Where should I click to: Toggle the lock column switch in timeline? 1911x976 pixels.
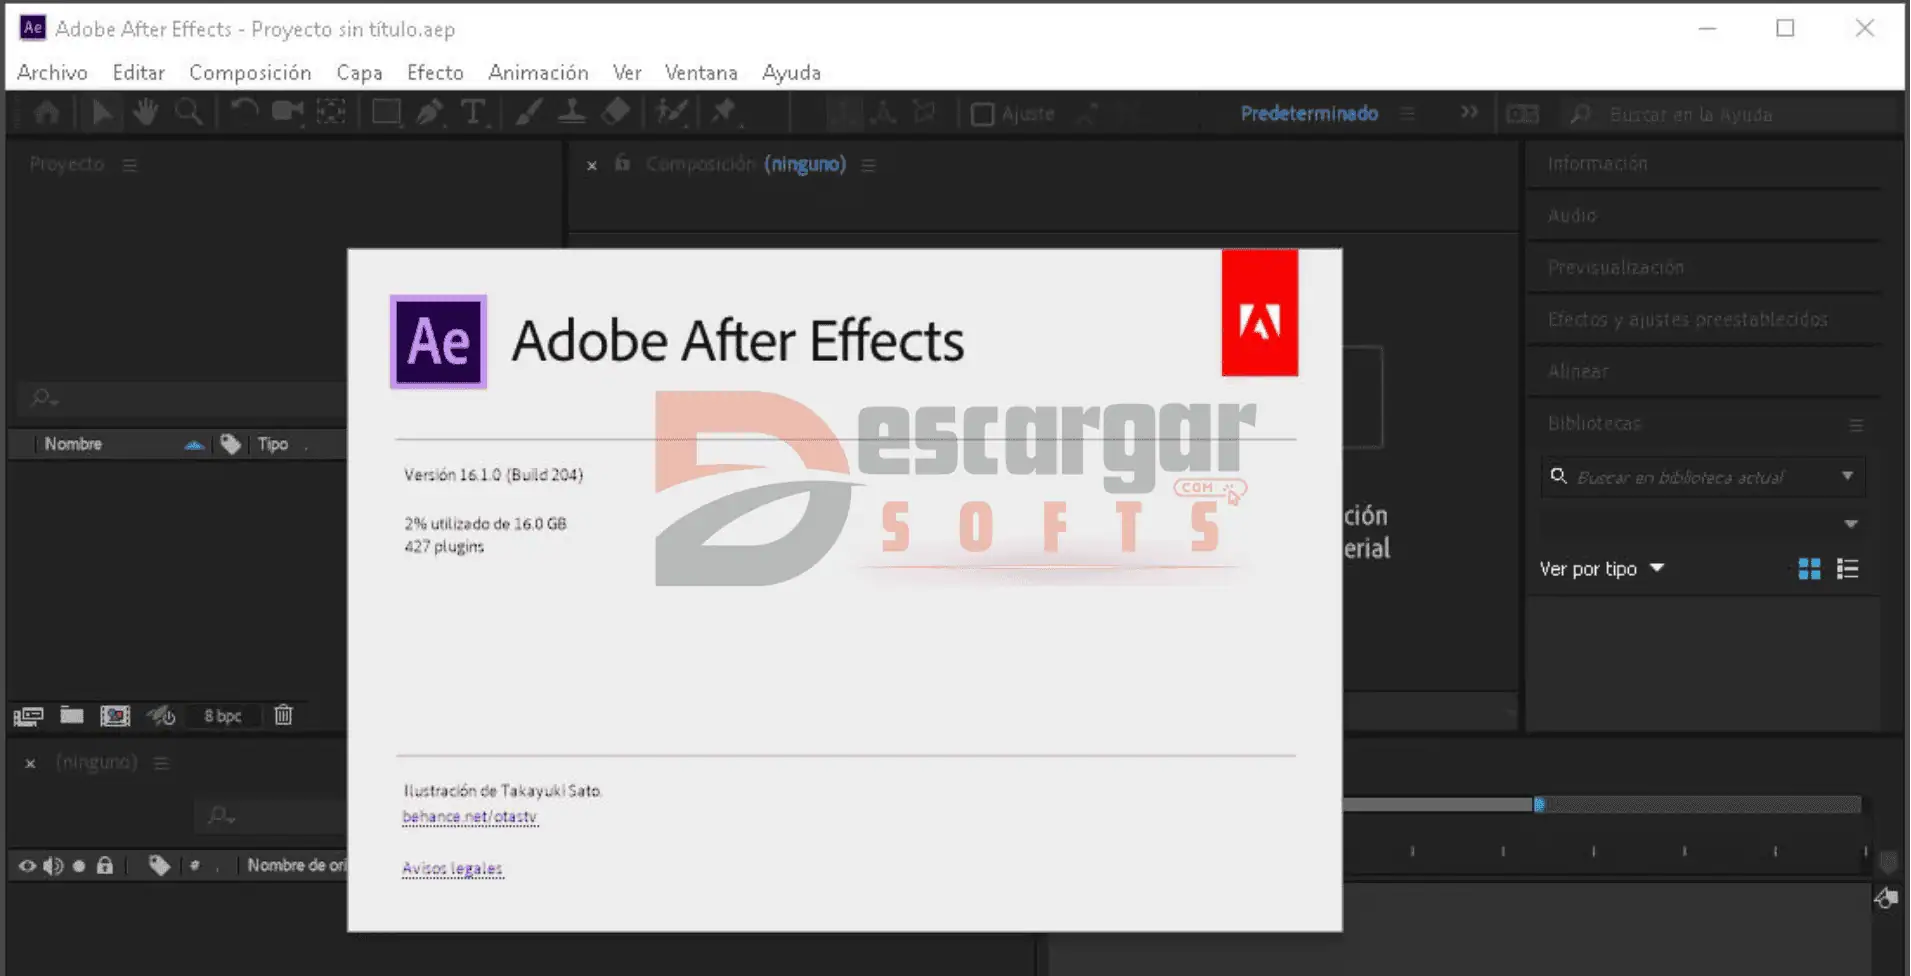(105, 865)
